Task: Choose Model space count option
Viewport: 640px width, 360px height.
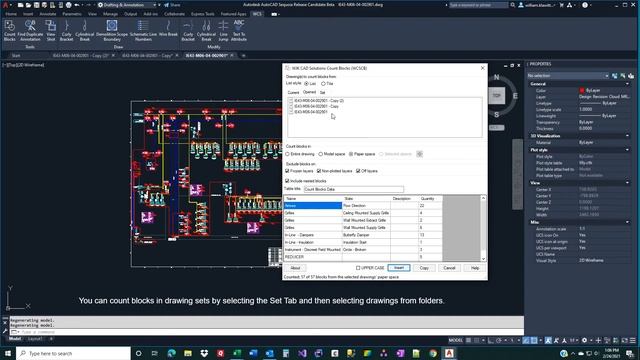Action: point(320,154)
